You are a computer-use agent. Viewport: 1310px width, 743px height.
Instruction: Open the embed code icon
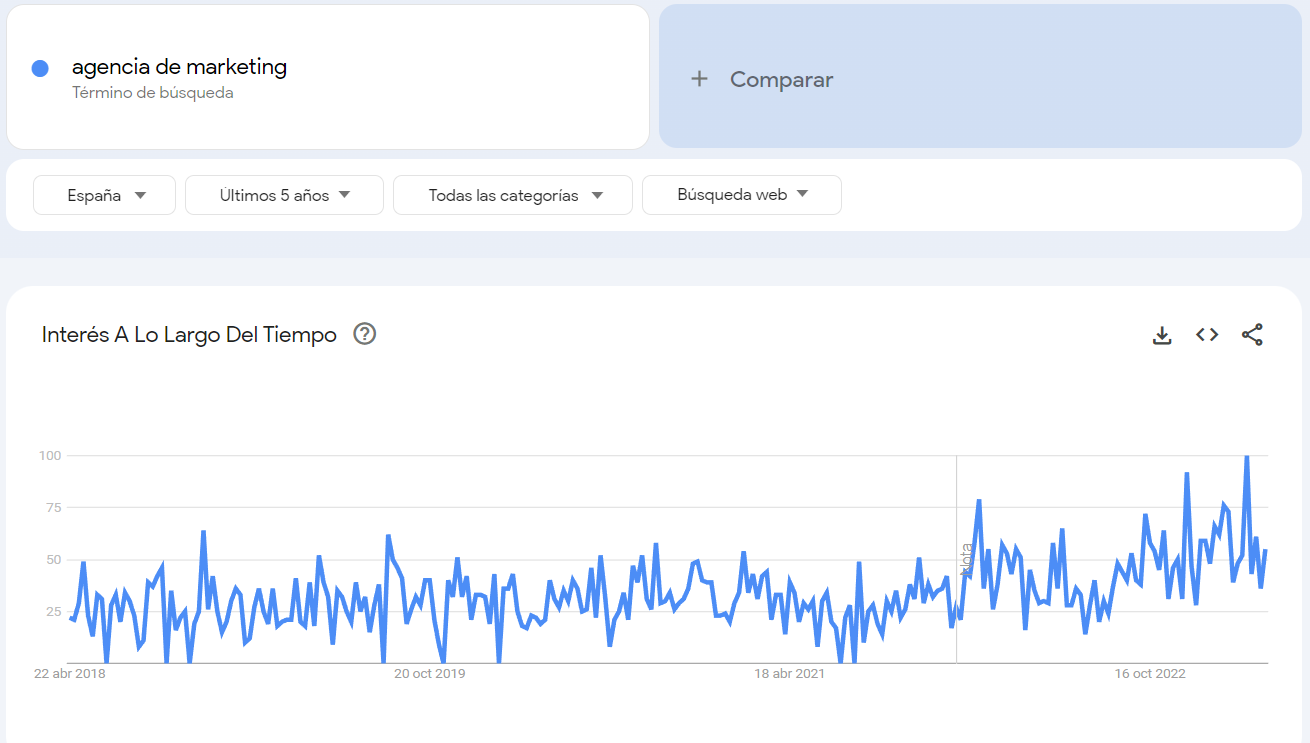[1207, 335]
